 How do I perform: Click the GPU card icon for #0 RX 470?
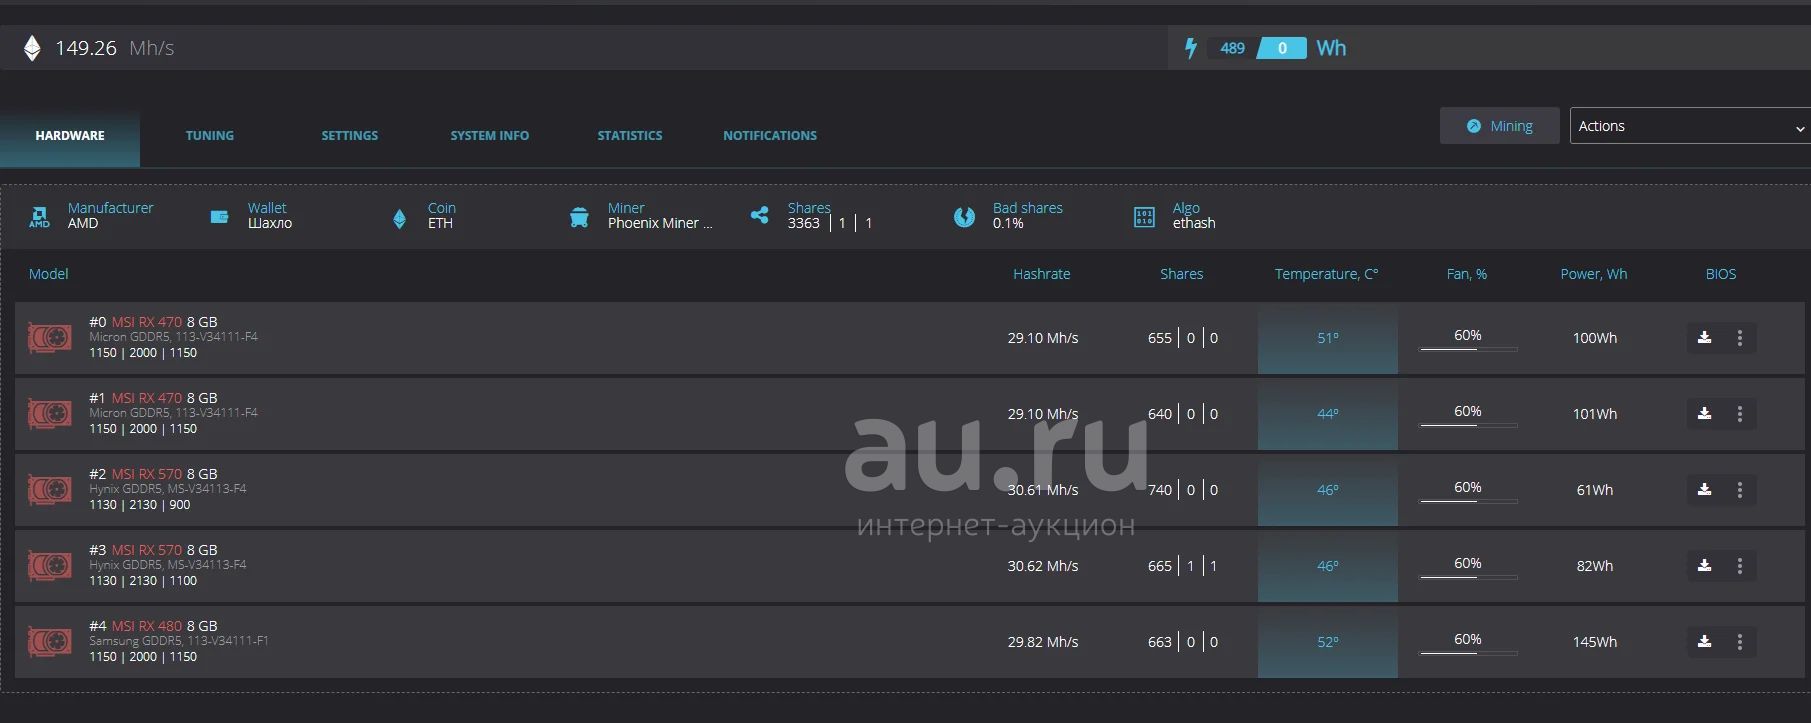[x=49, y=338]
